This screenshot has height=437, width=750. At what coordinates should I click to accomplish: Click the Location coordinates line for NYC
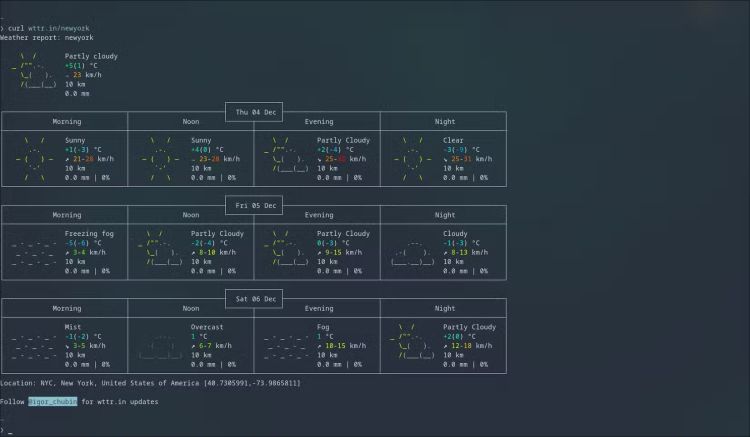(x=150, y=382)
